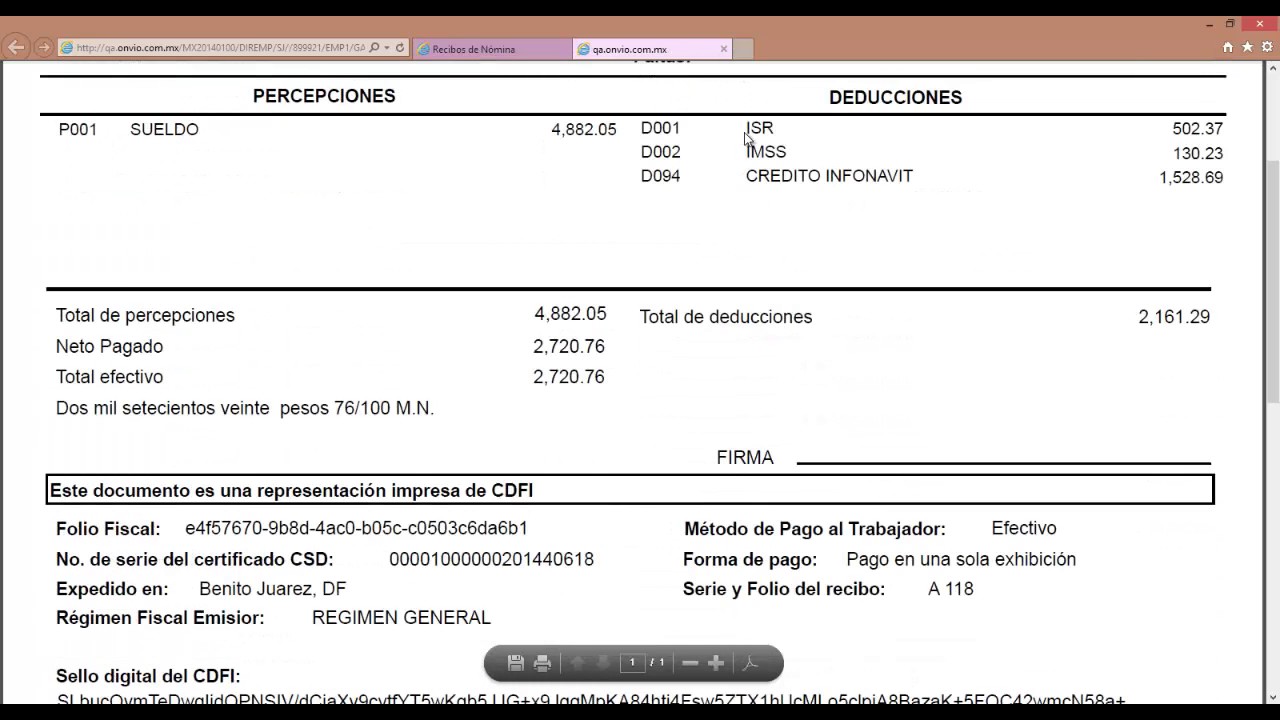
Task: Click the IMSS deduction label
Action: pos(766,152)
